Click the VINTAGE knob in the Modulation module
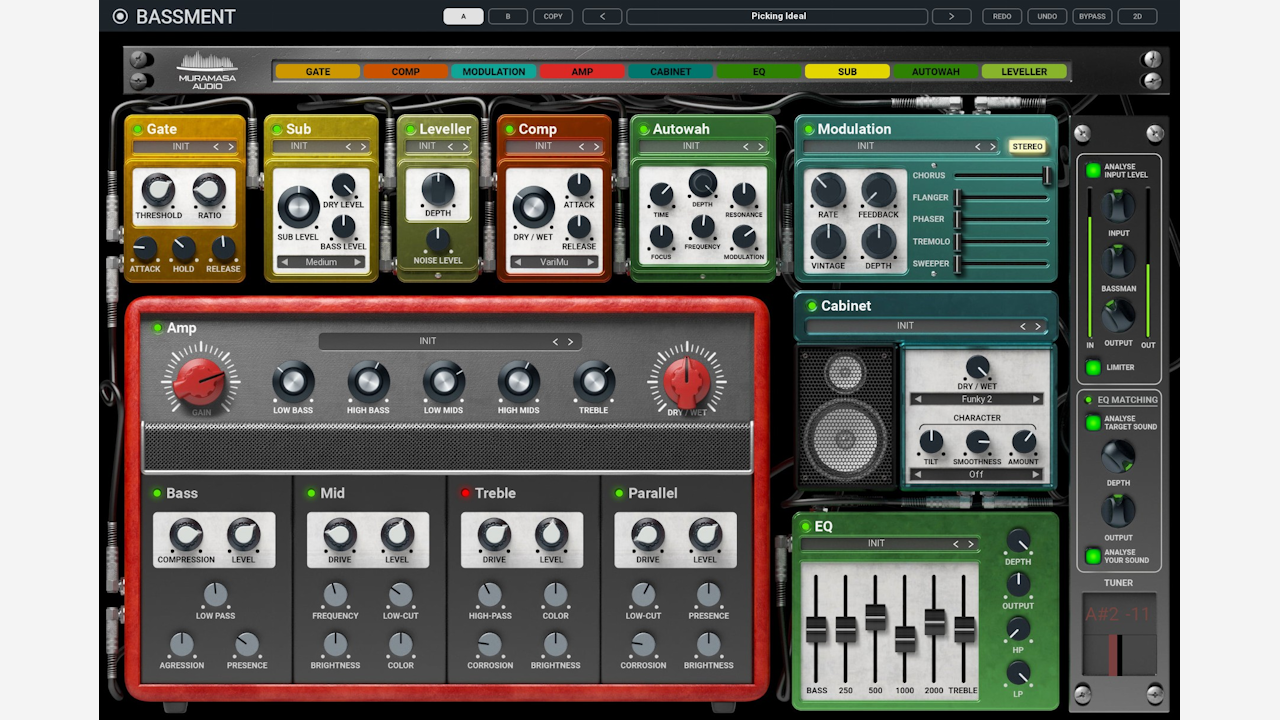 tap(827, 240)
